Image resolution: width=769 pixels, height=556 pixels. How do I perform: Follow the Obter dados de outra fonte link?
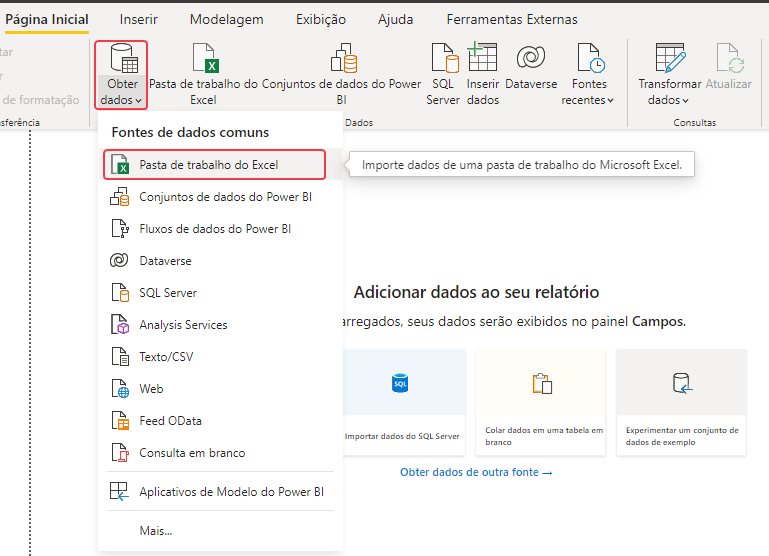click(x=476, y=472)
